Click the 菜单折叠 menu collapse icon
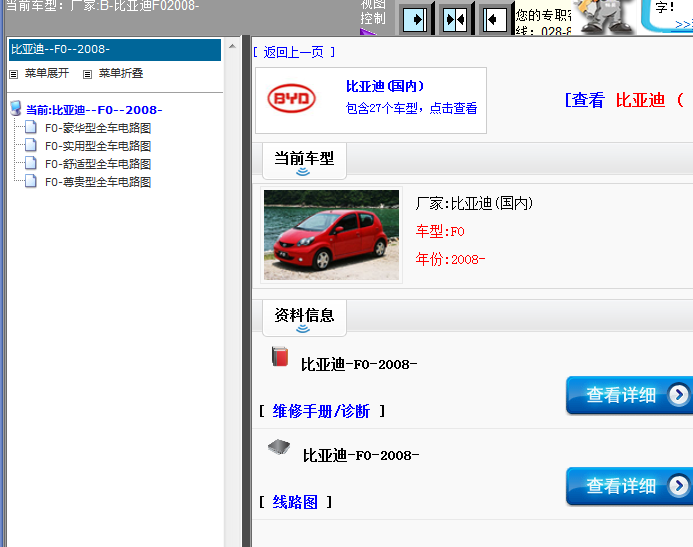This screenshot has height=547, width=693. (88, 74)
